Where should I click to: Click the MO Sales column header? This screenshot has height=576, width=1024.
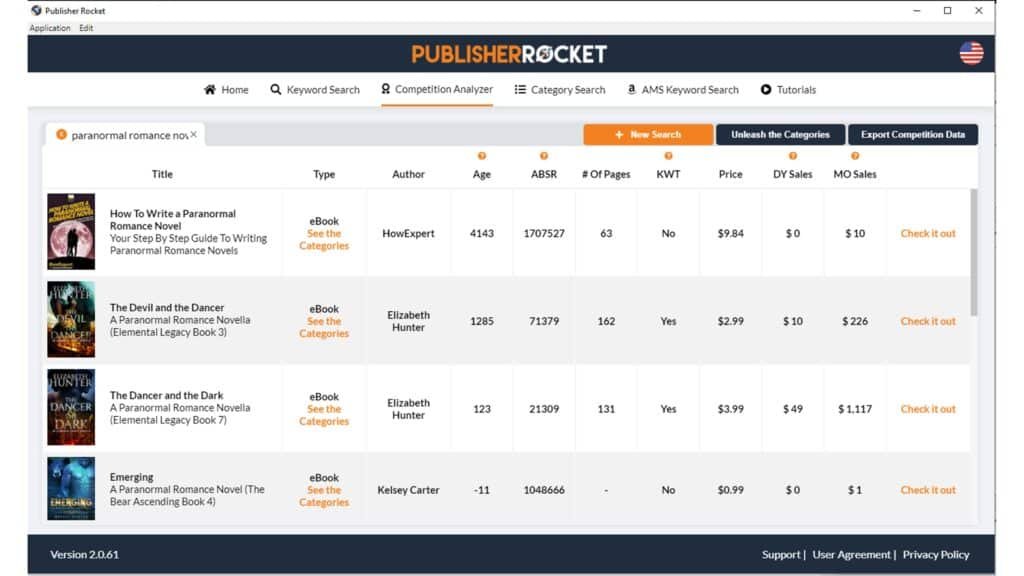coord(855,174)
